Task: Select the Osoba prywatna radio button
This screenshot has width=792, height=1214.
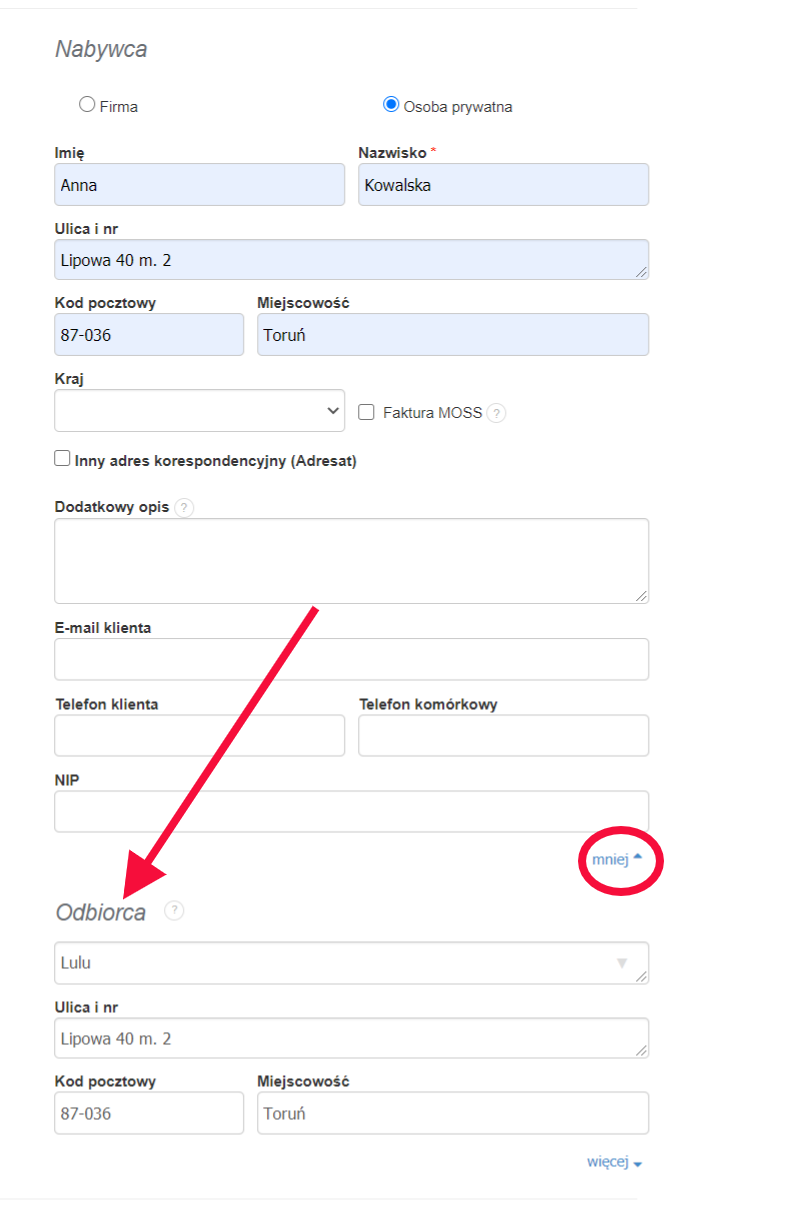Action: (x=391, y=104)
